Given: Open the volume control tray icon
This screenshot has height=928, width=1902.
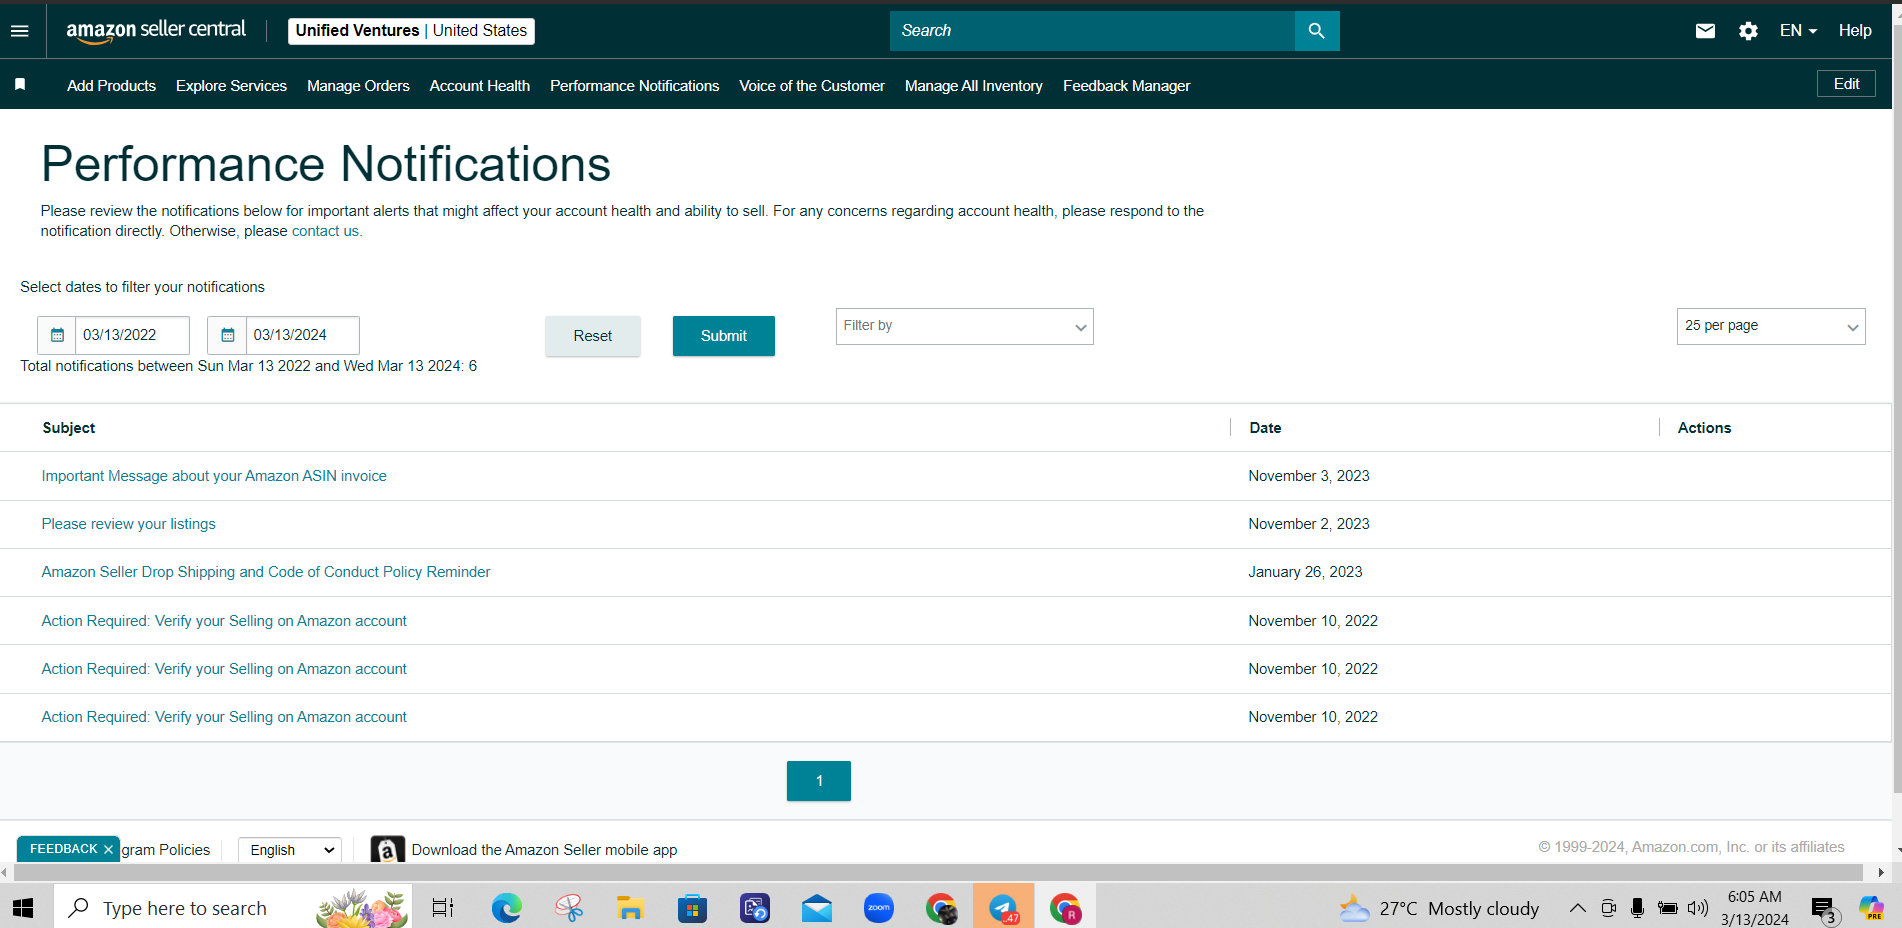Looking at the screenshot, I should [1698, 908].
